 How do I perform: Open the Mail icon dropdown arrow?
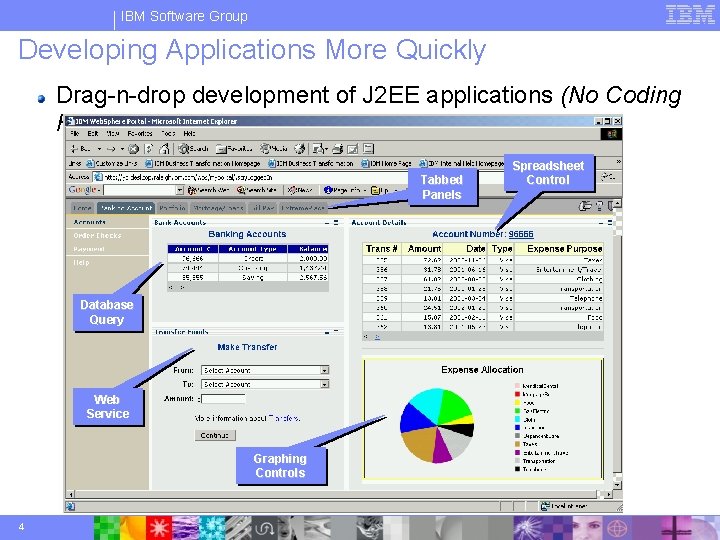click(326, 149)
